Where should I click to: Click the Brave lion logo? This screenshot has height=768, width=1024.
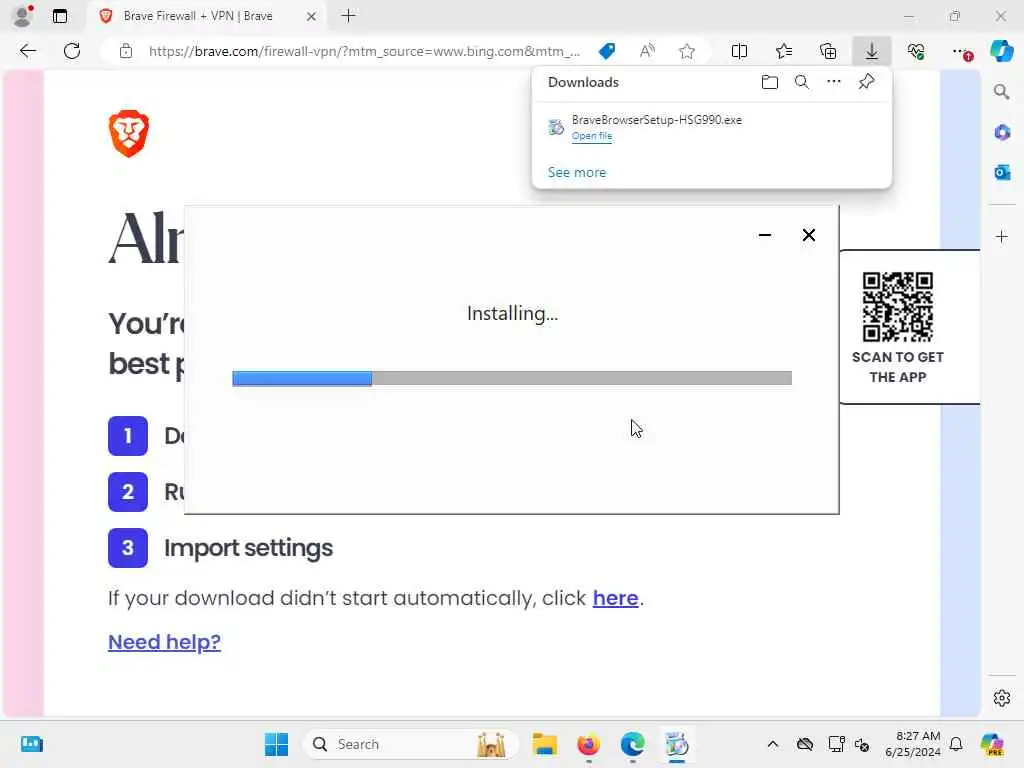click(x=129, y=133)
